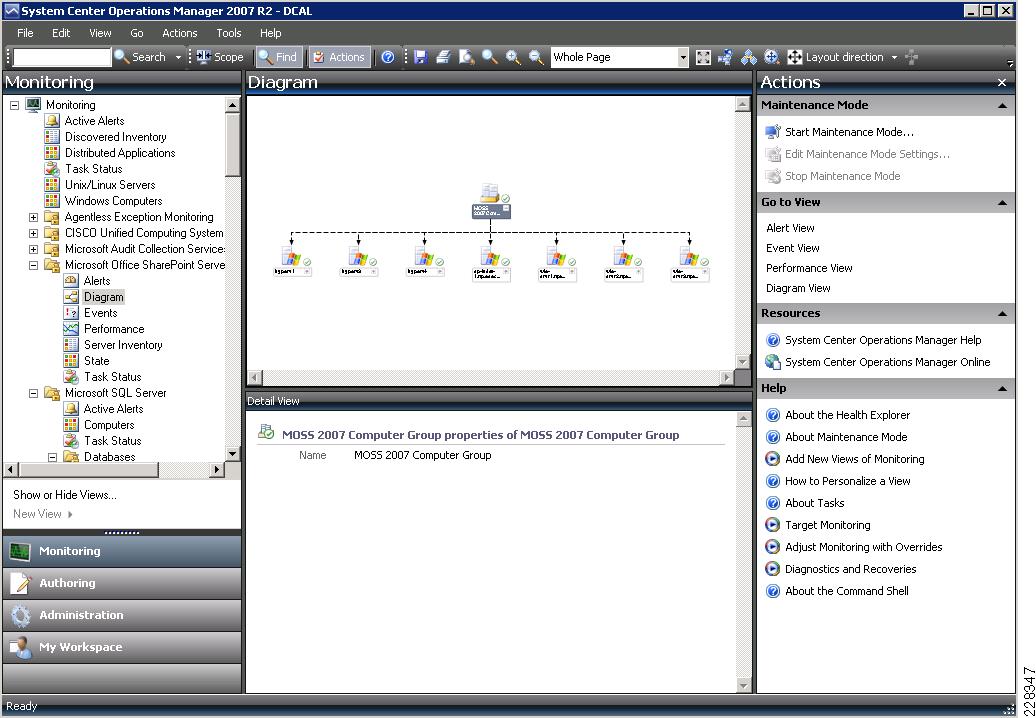1036x718 pixels.
Task: Click the blue question mark help toolbar icon
Action: coord(388,57)
